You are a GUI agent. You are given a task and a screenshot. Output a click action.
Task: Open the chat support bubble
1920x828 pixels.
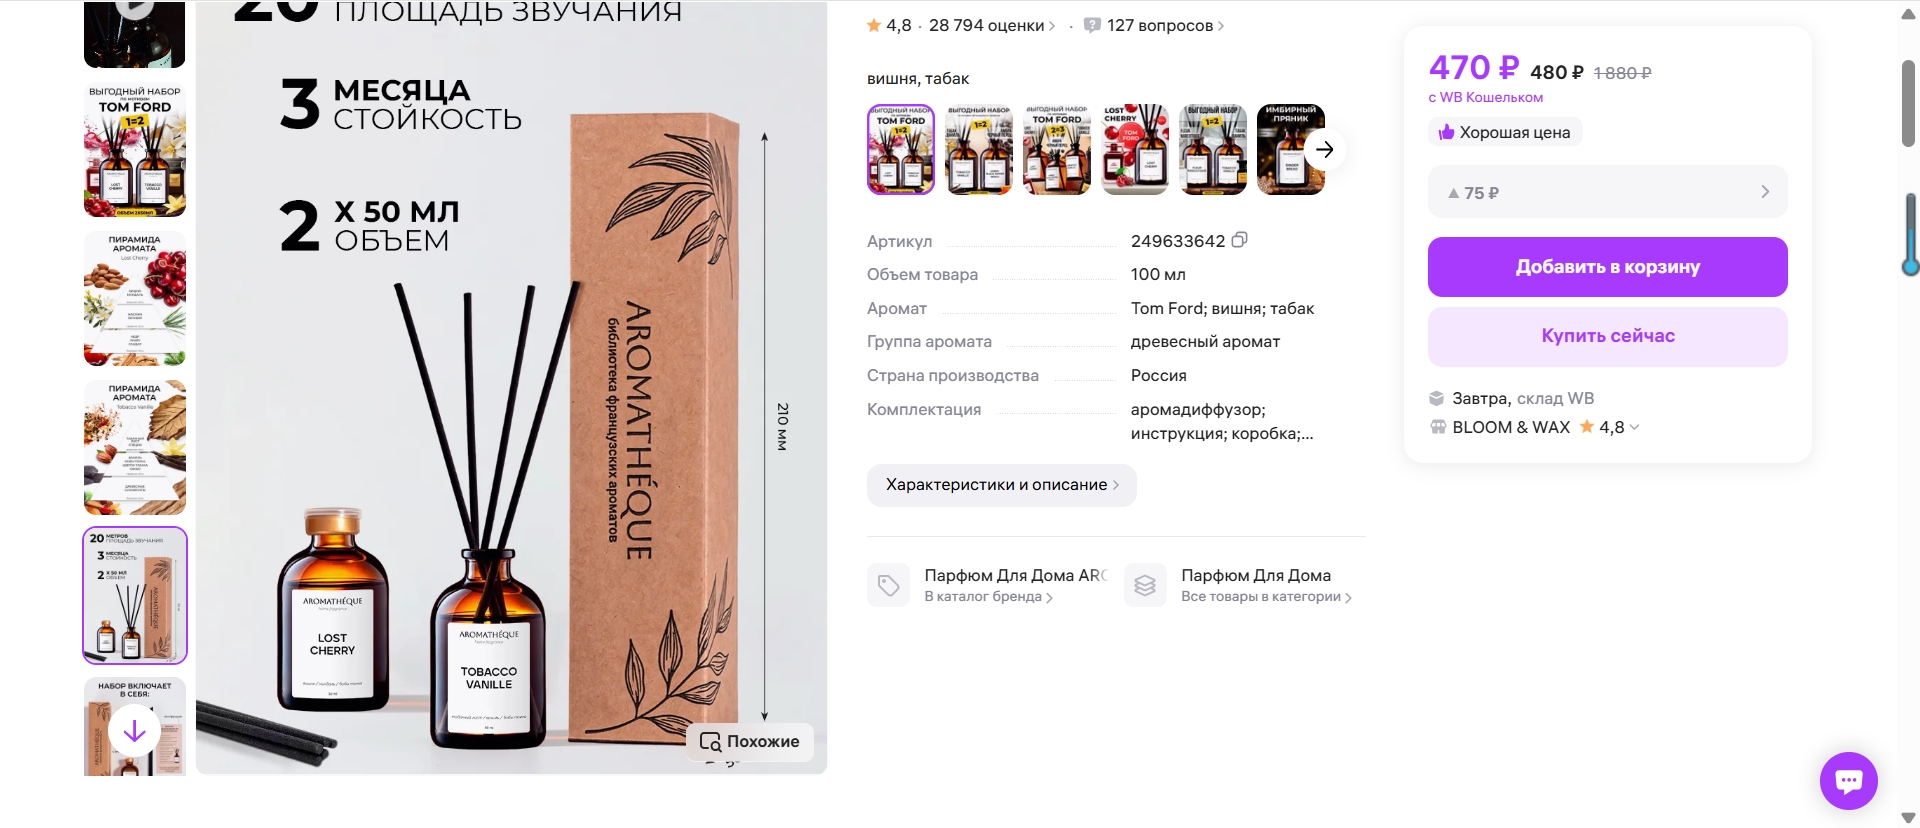1848,780
